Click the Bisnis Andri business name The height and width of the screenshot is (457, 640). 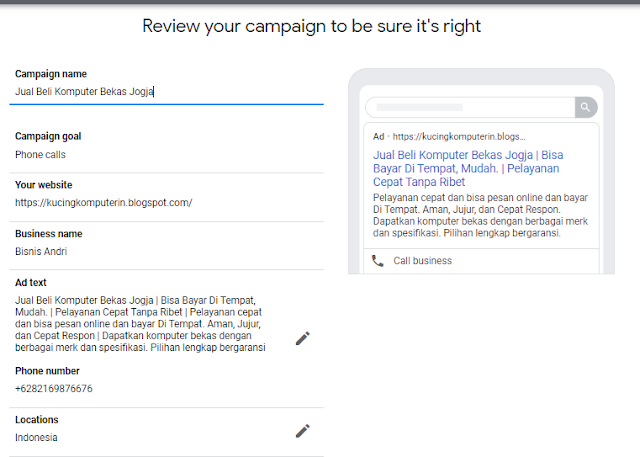coord(41,251)
